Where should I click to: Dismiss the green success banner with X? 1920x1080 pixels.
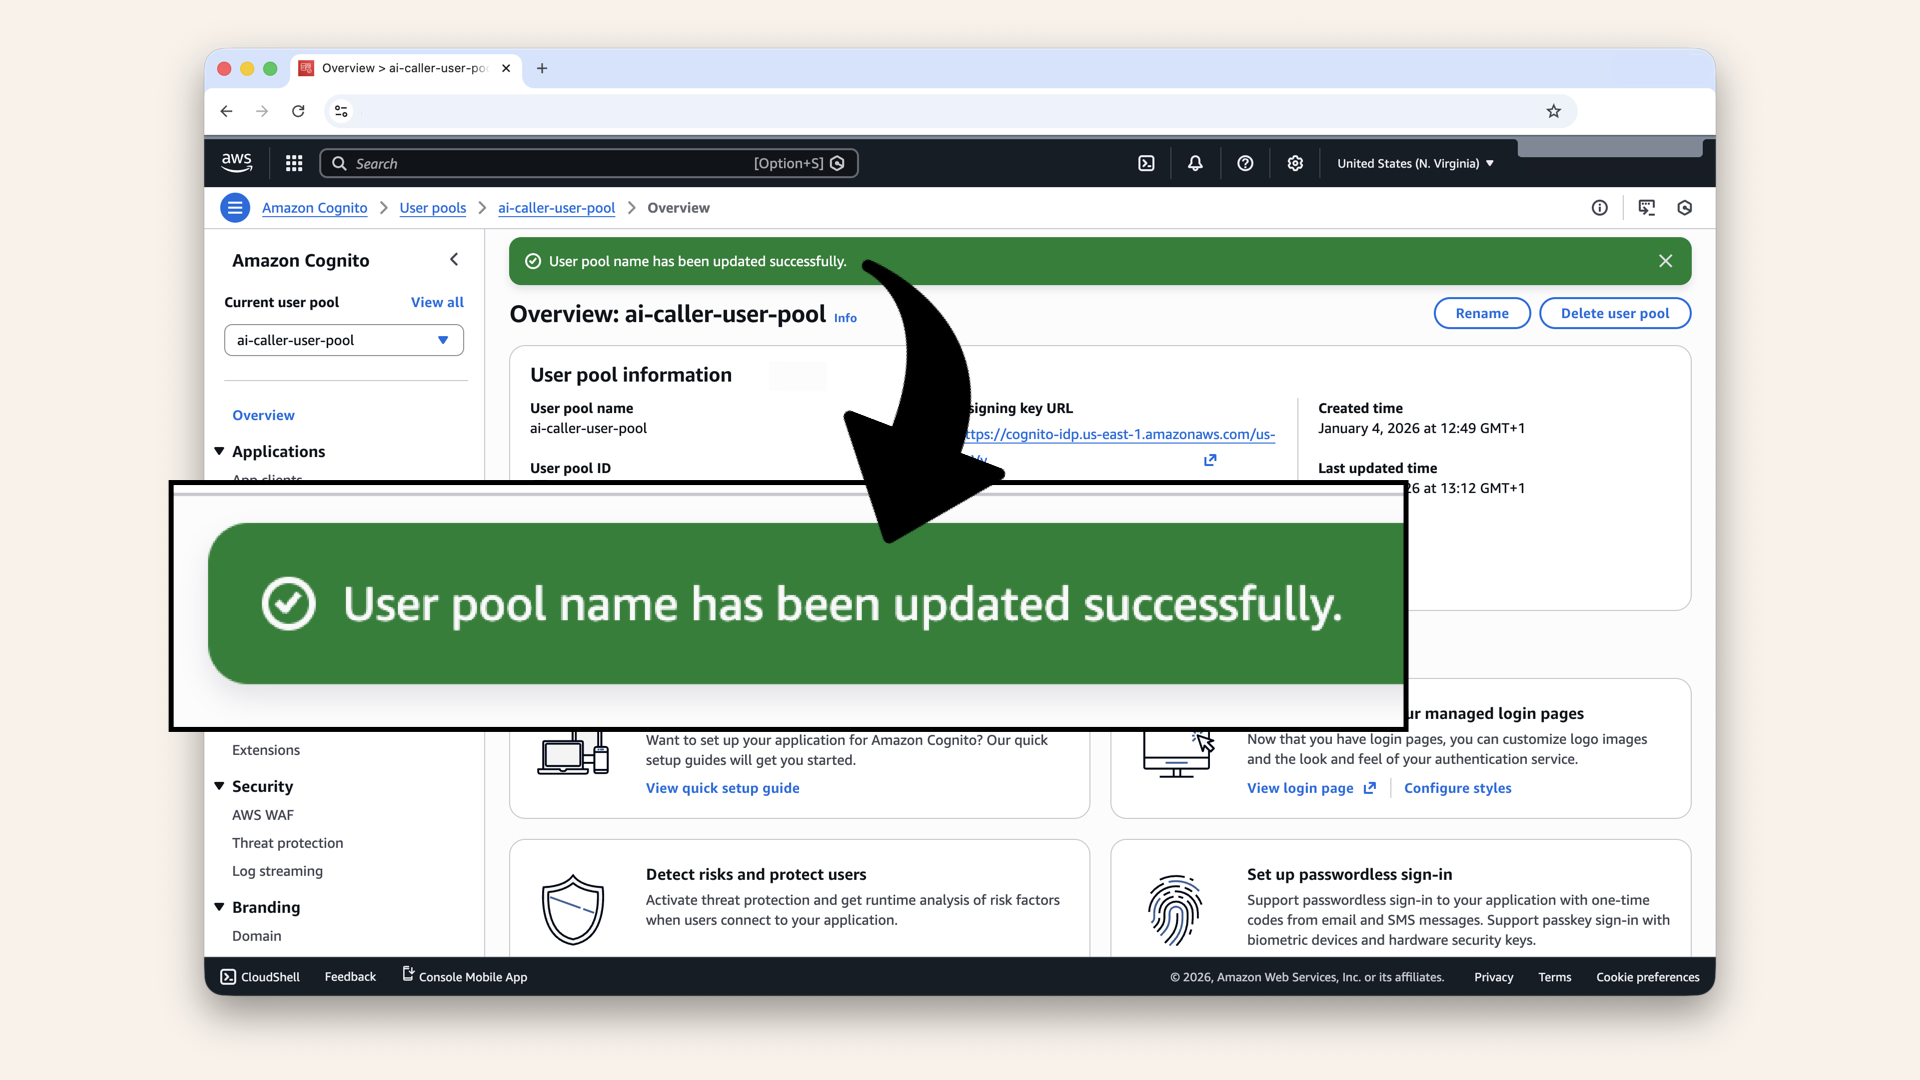tap(1665, 261)
